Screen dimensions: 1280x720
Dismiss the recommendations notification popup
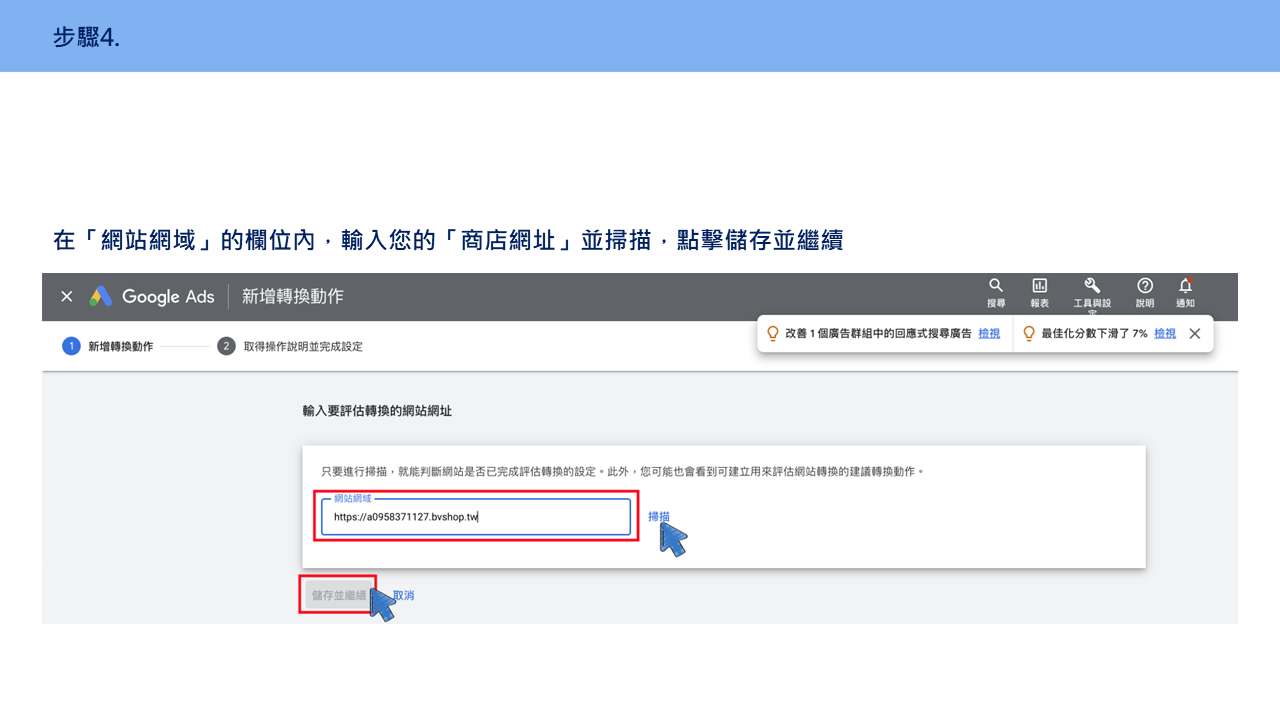(x=1194, y=334)
